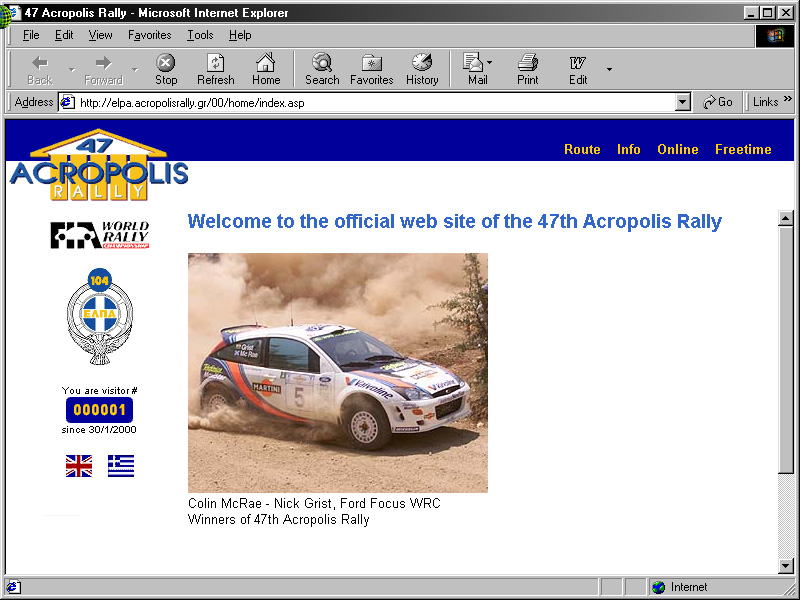The image size is (800, 600).
Task: Refresh the current page
Action: [216, 69]
